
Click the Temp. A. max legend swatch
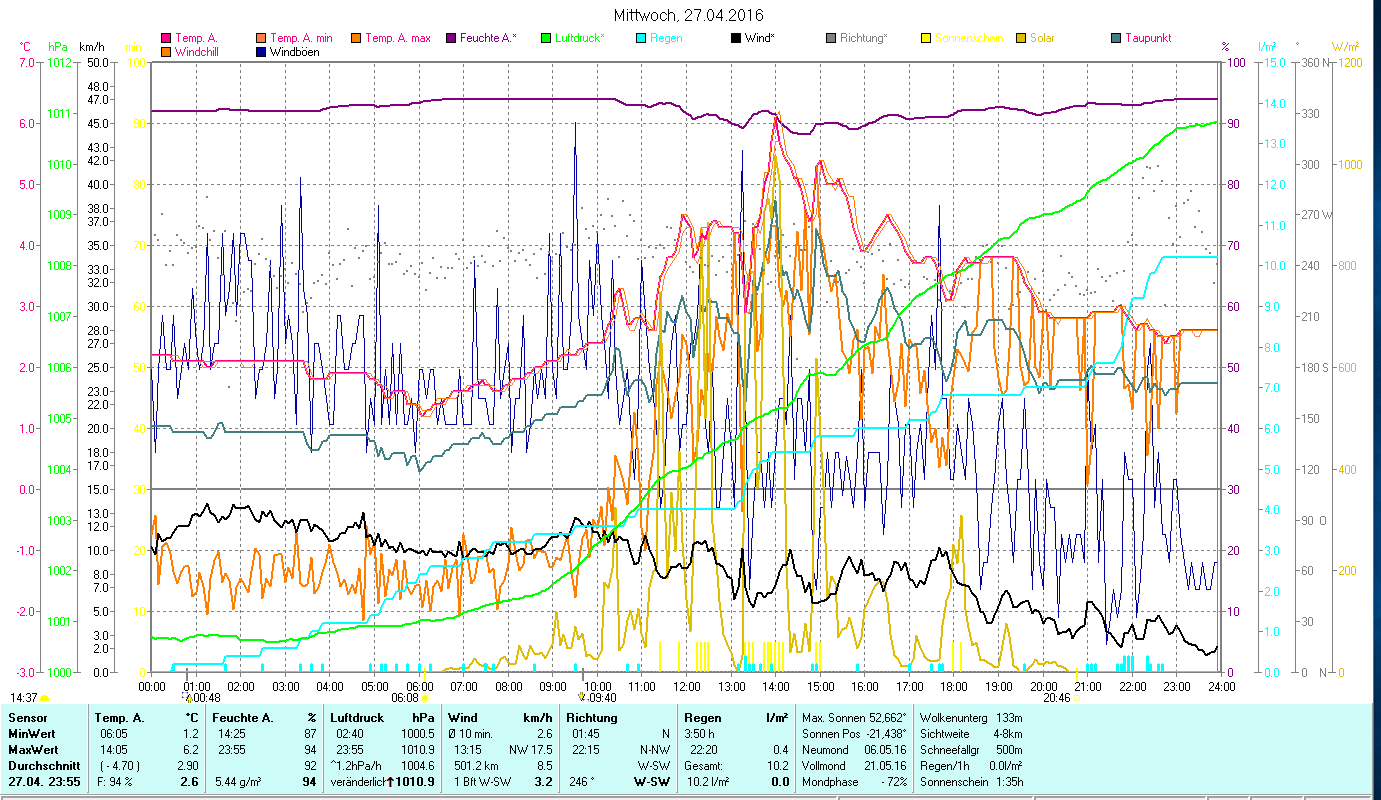pos(356,38)
